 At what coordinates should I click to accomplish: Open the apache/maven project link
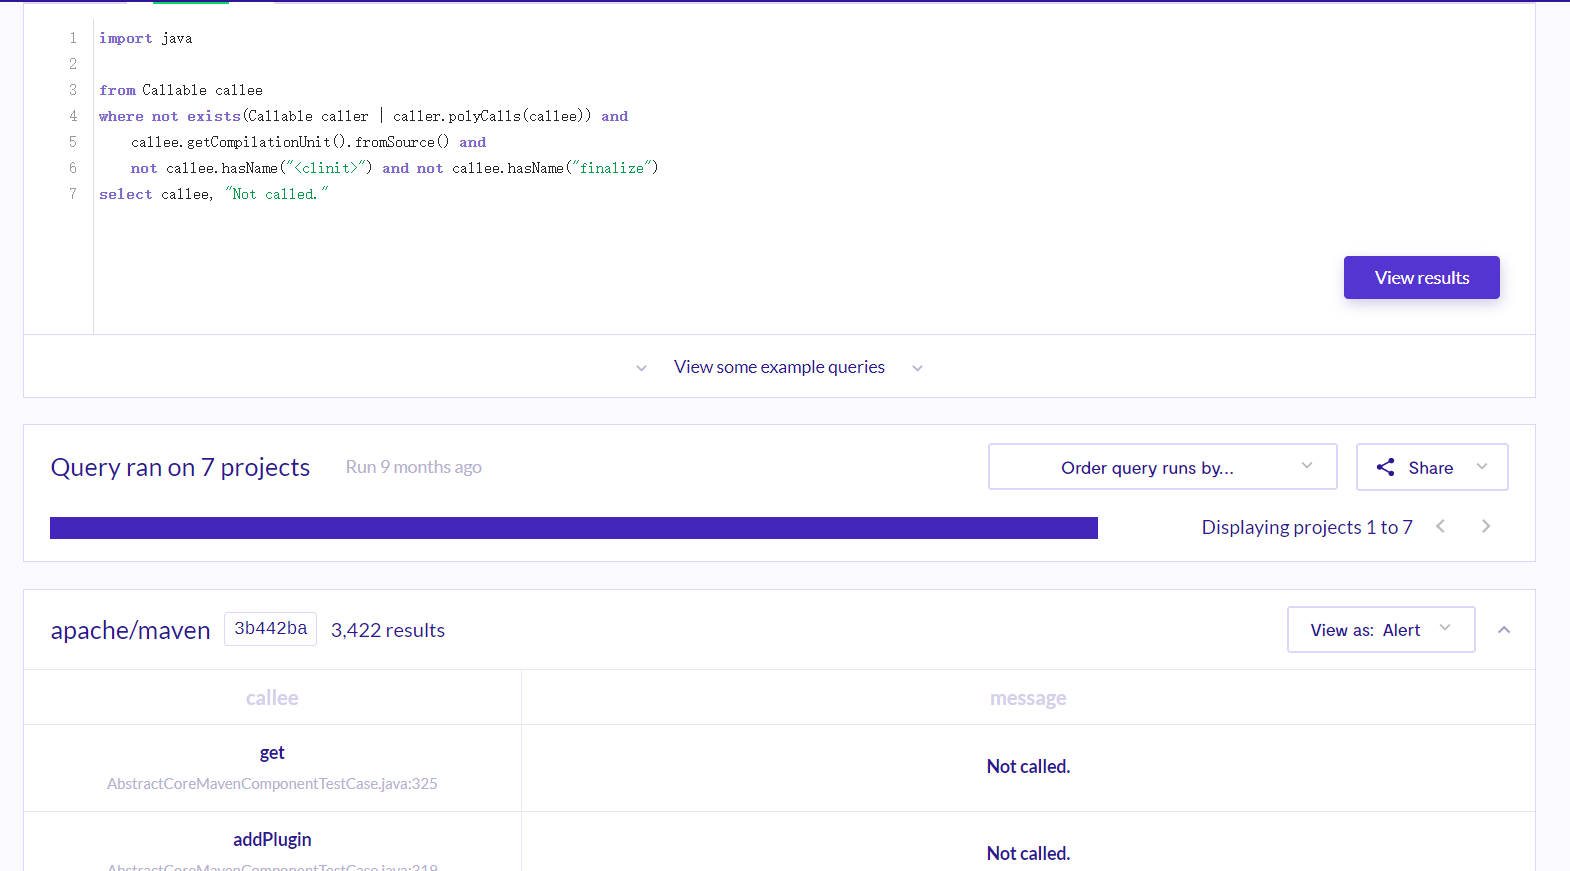tap(130, 630)
